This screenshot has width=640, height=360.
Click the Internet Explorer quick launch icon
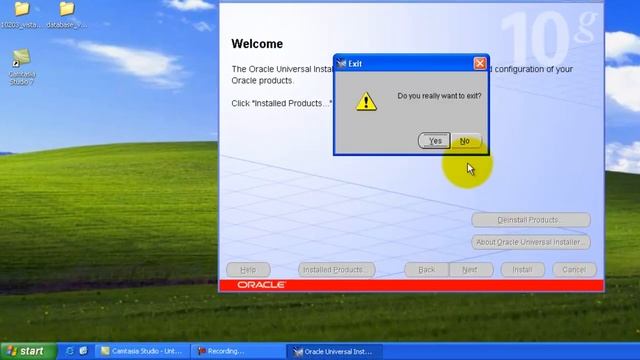[69, 351]
